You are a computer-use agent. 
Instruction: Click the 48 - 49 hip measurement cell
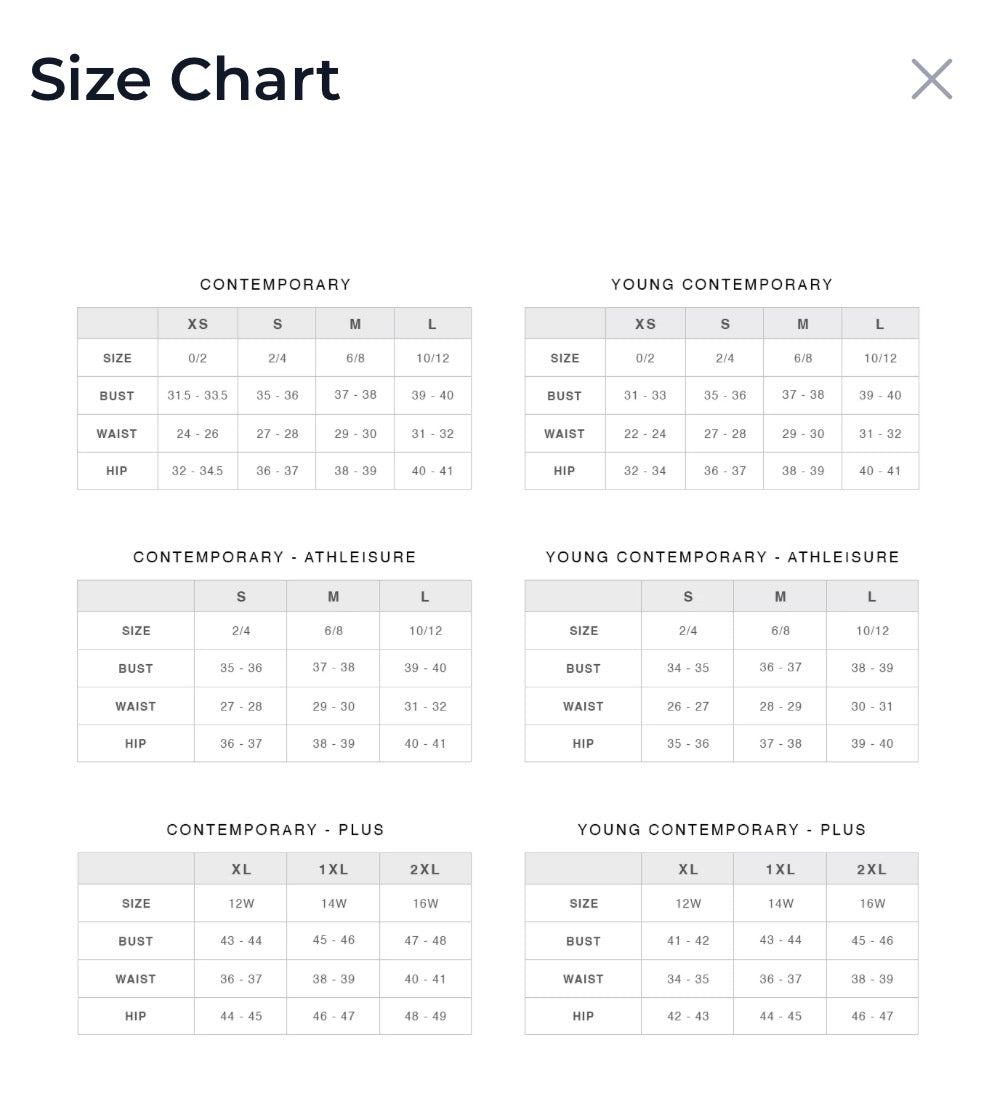tap(425, 1016)
